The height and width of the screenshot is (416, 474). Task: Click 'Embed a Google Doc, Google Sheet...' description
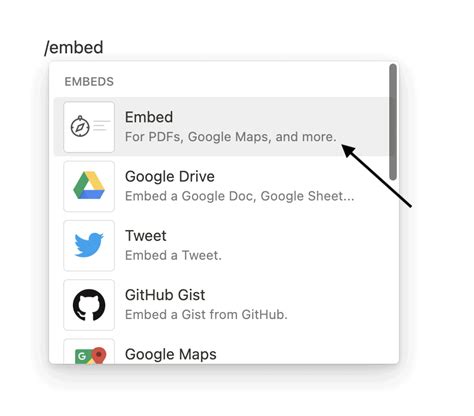tap(240, 196)
